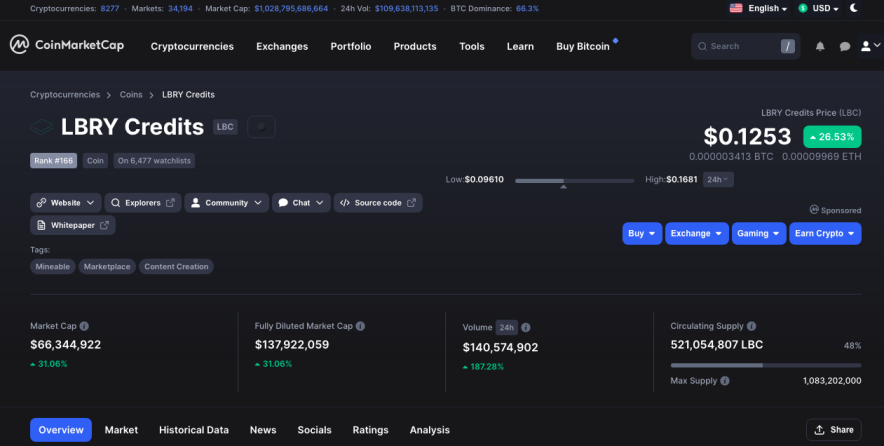Open the user profile icon menu

click(870, 46)
